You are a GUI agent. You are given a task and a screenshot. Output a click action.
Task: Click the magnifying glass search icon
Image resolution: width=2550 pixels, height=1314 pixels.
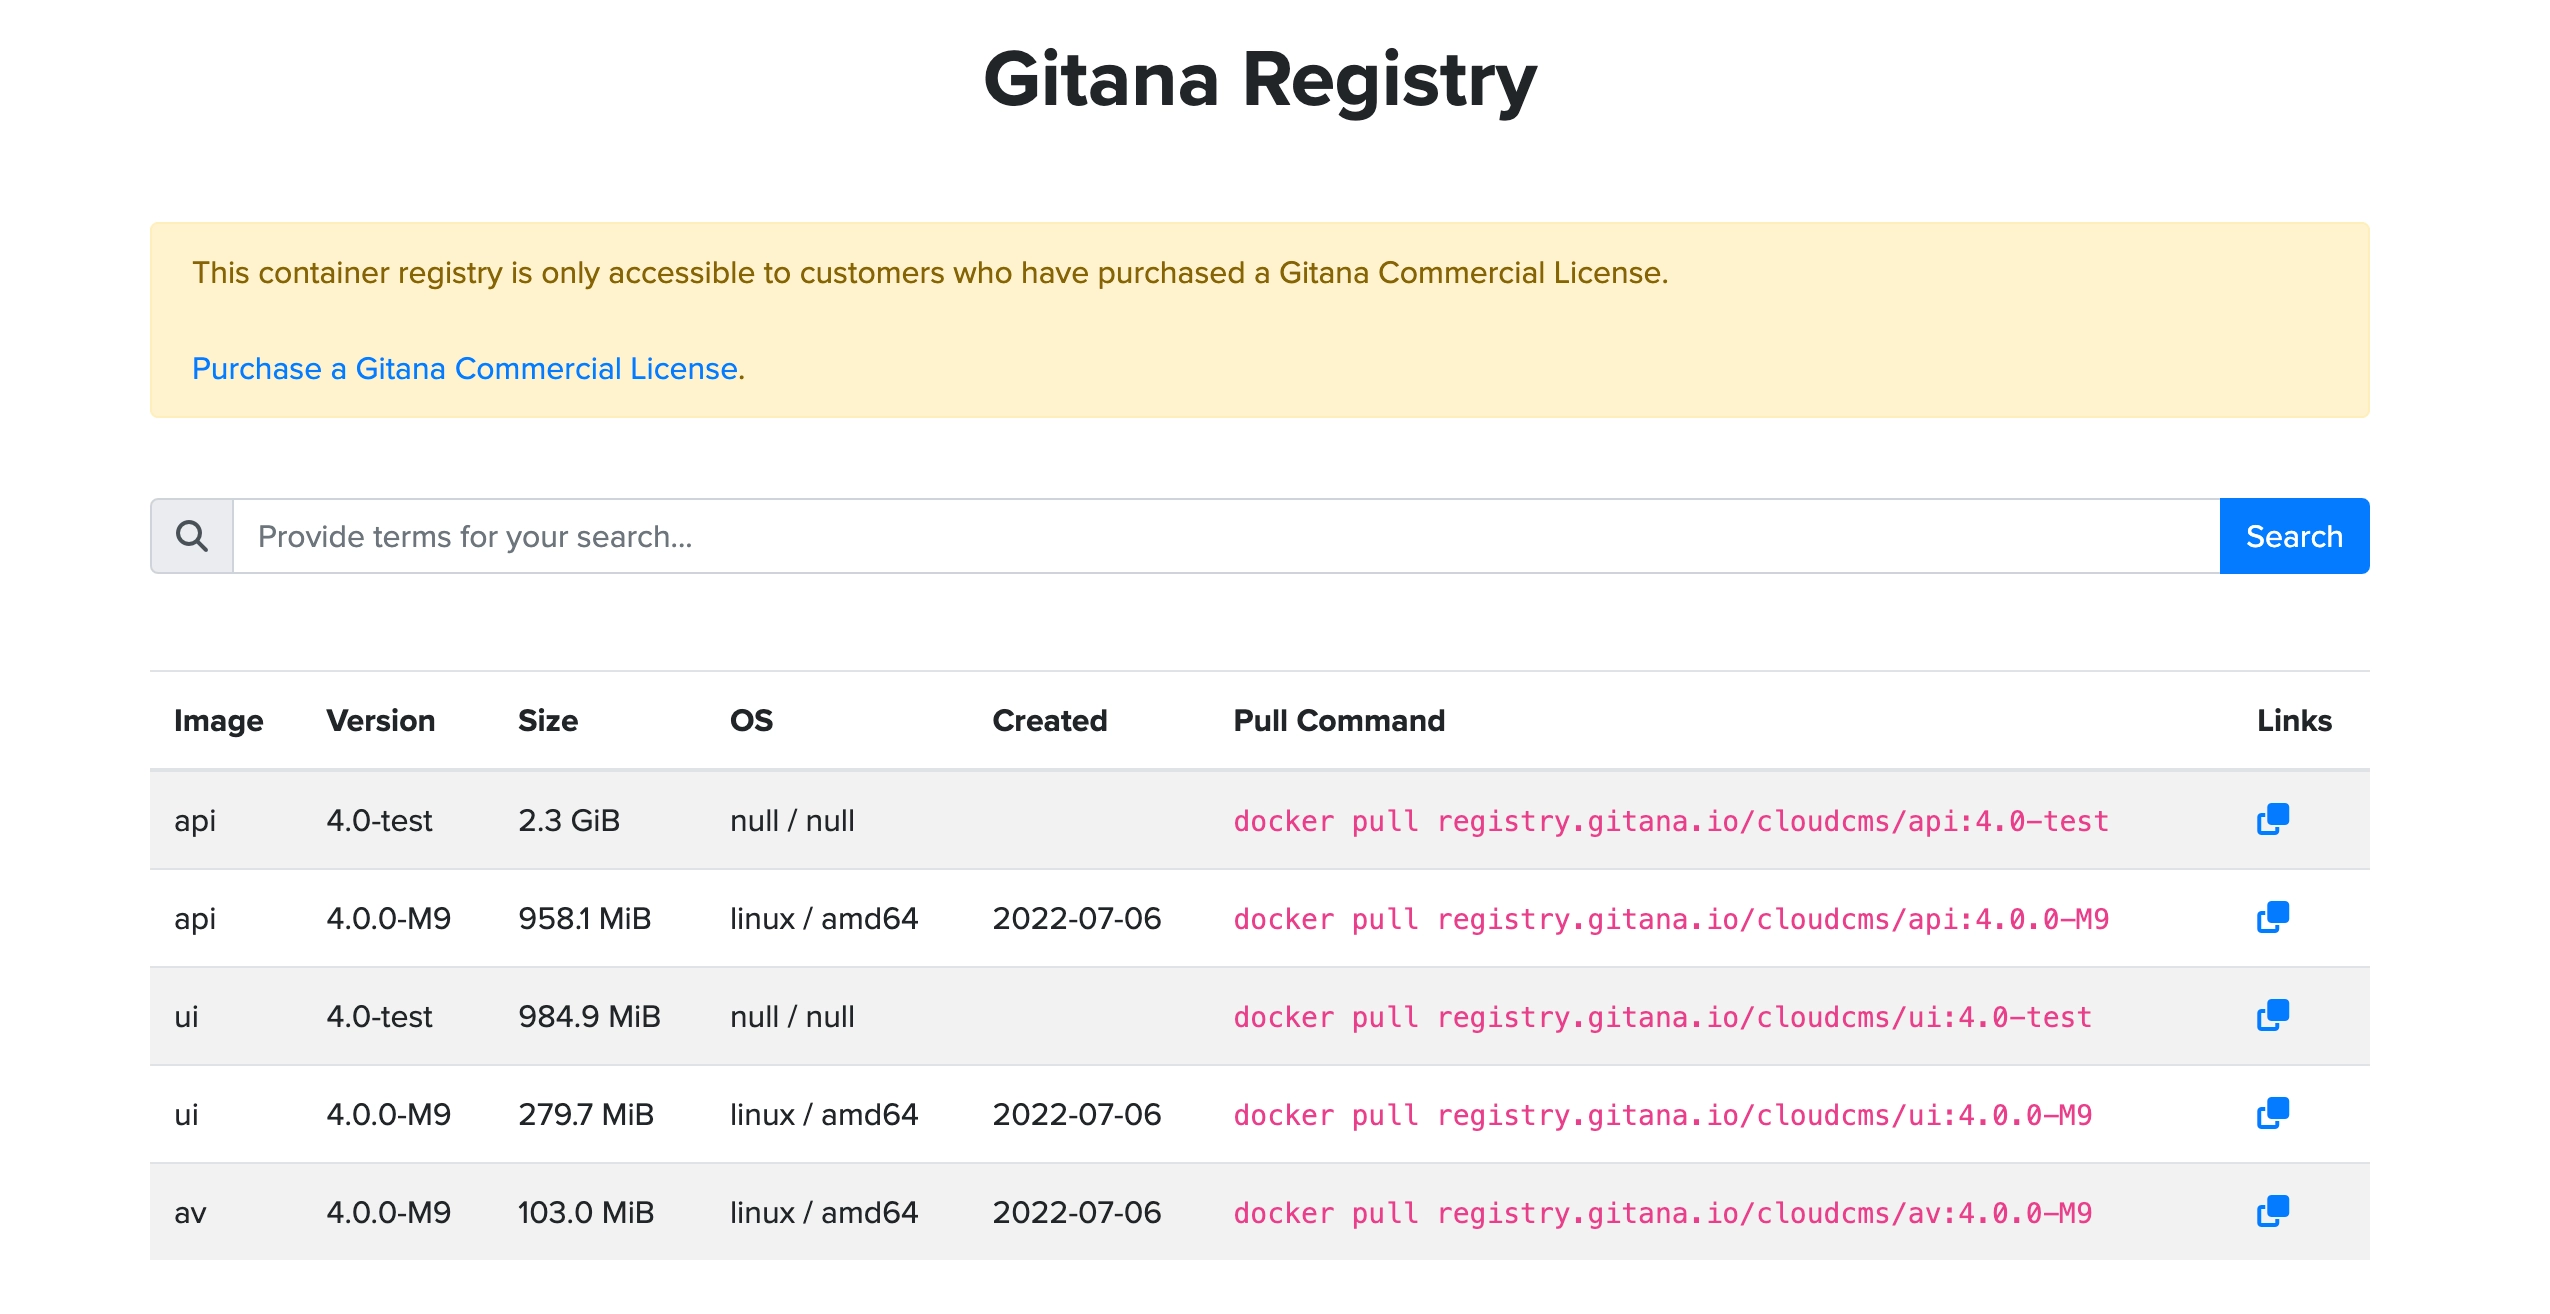click(192, 536)
